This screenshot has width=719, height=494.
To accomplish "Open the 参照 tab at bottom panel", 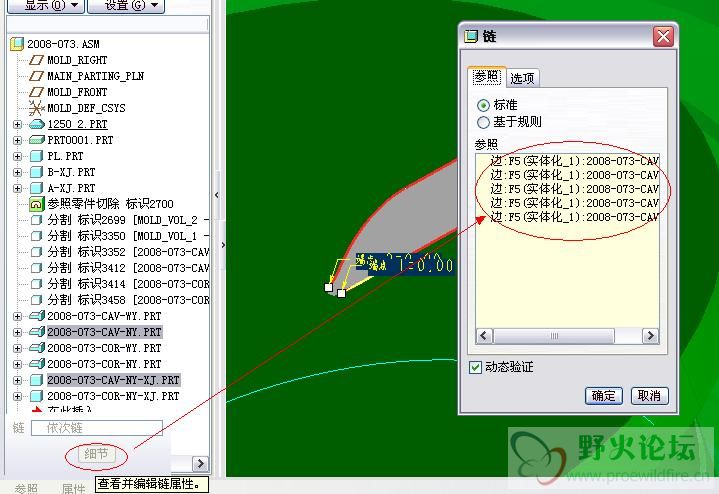I will tap(27, 488).
